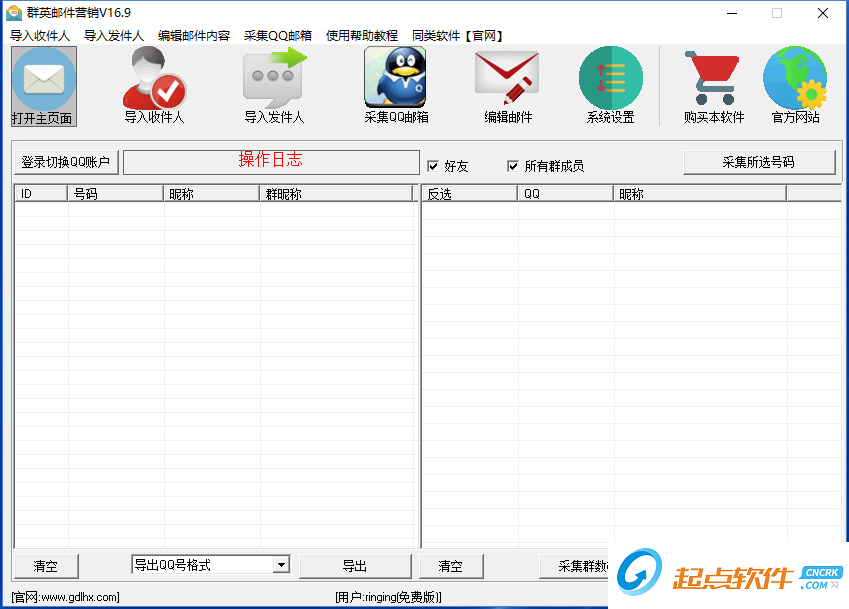Expand the export format combo box arrow

pos(283,565)
